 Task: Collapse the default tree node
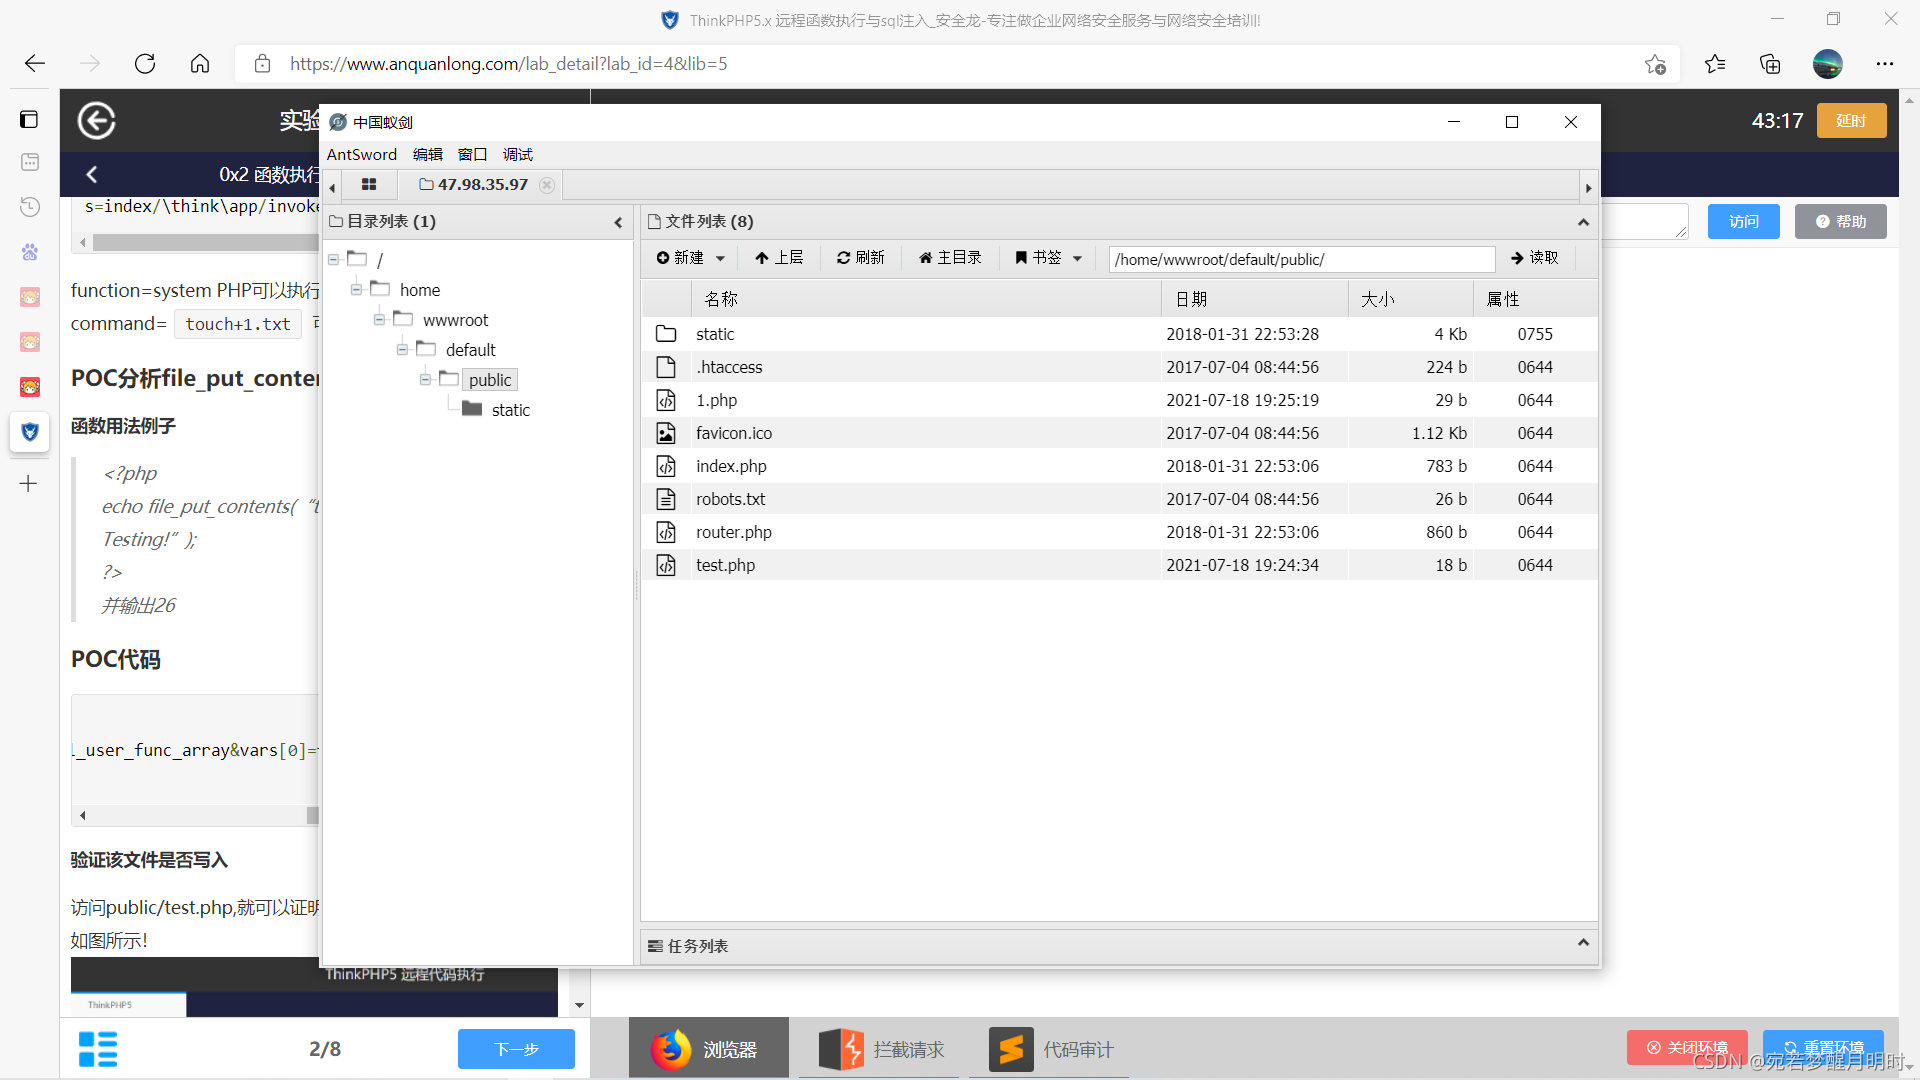point(402,350)
